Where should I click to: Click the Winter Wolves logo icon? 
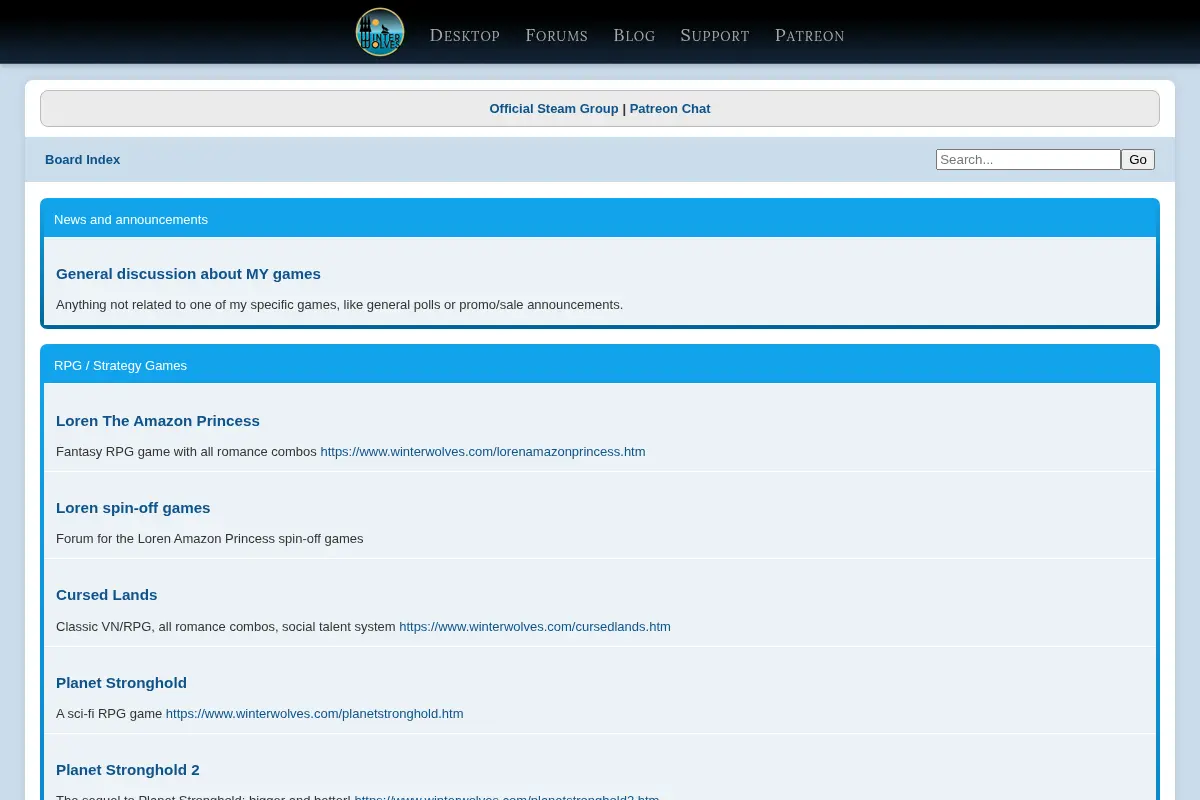point(380,32)
